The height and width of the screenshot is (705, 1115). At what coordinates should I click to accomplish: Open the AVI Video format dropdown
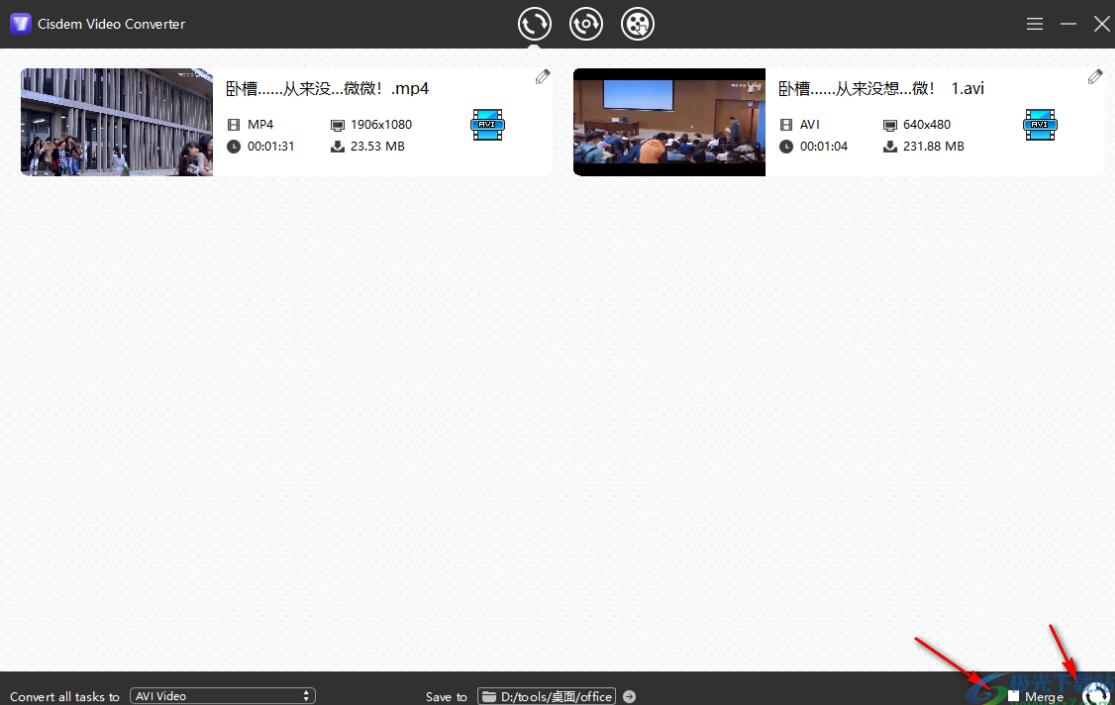[223, 696]
